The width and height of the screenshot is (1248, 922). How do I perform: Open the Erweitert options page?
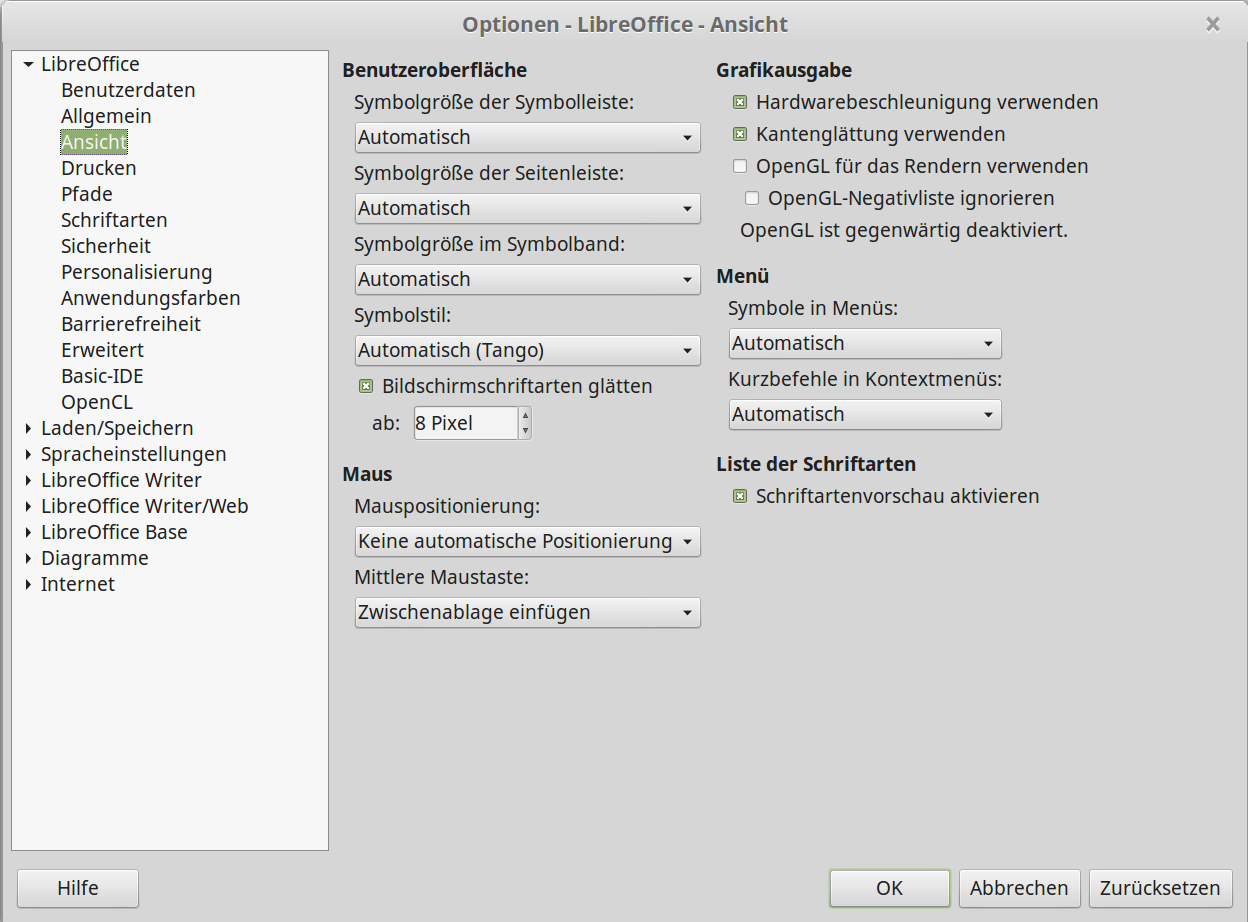[x=102, y=350]
